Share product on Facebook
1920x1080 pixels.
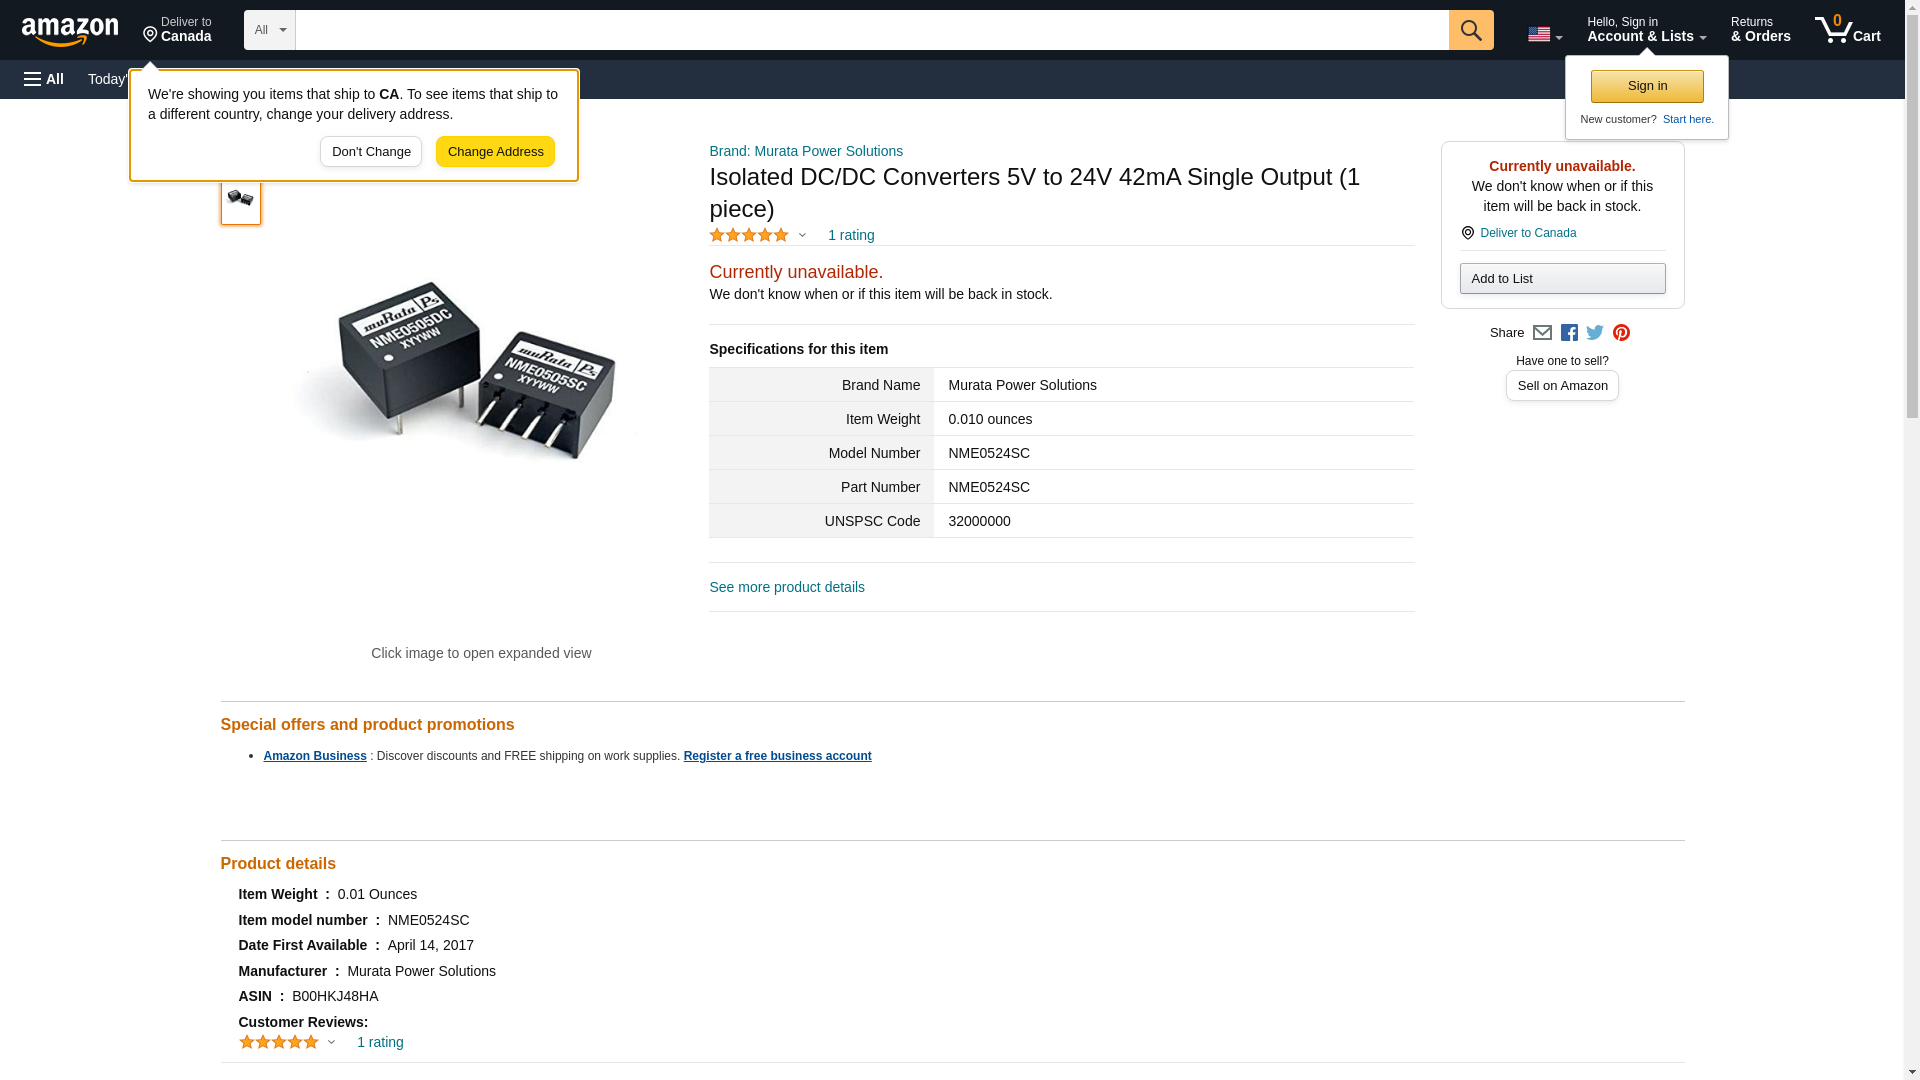[1569, 333]
